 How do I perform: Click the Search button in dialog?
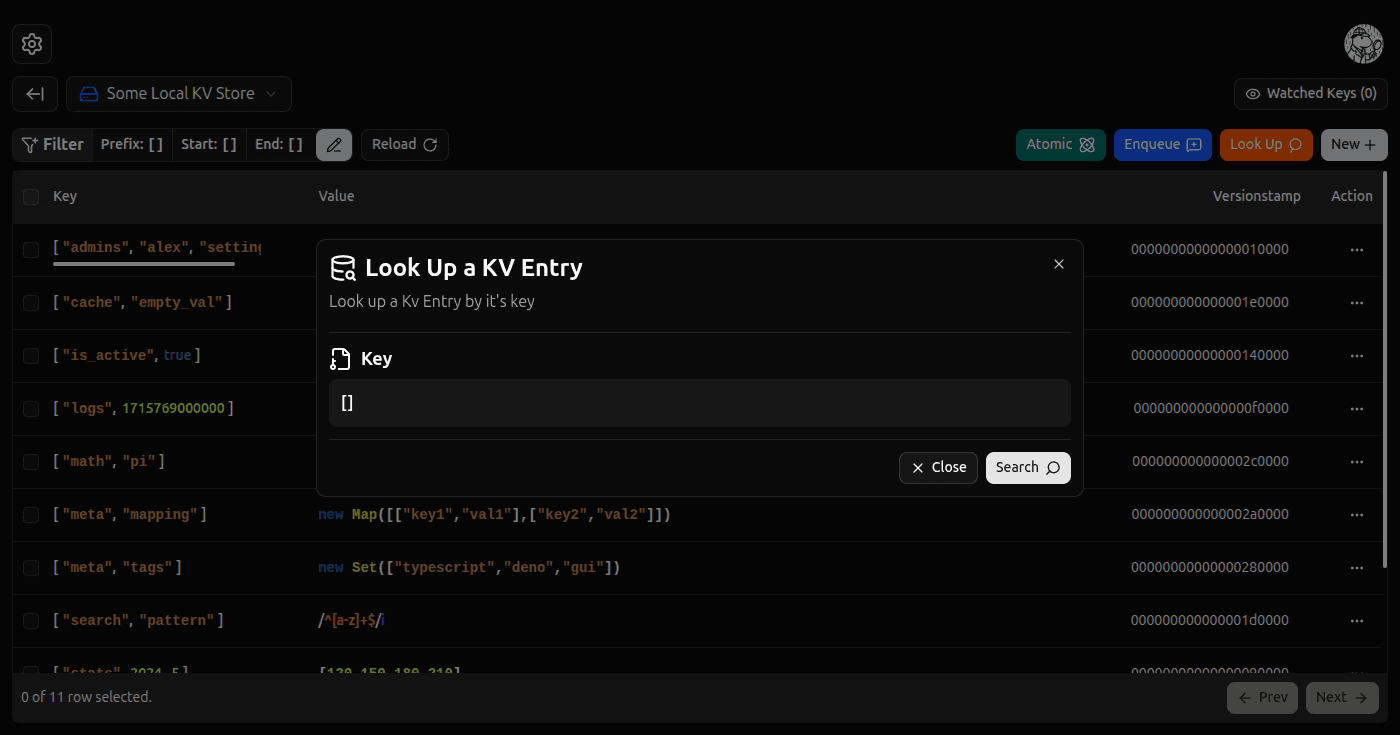point(1028,468)
